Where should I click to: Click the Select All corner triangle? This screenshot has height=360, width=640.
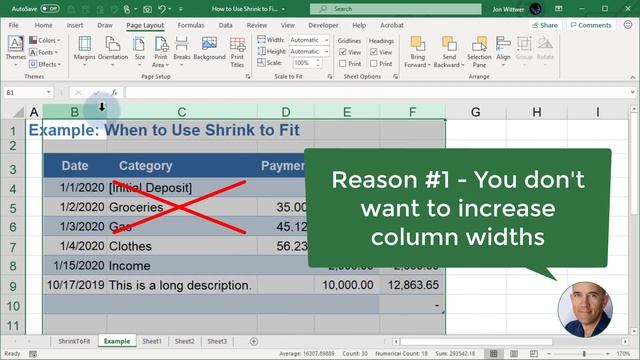[18, 112]
